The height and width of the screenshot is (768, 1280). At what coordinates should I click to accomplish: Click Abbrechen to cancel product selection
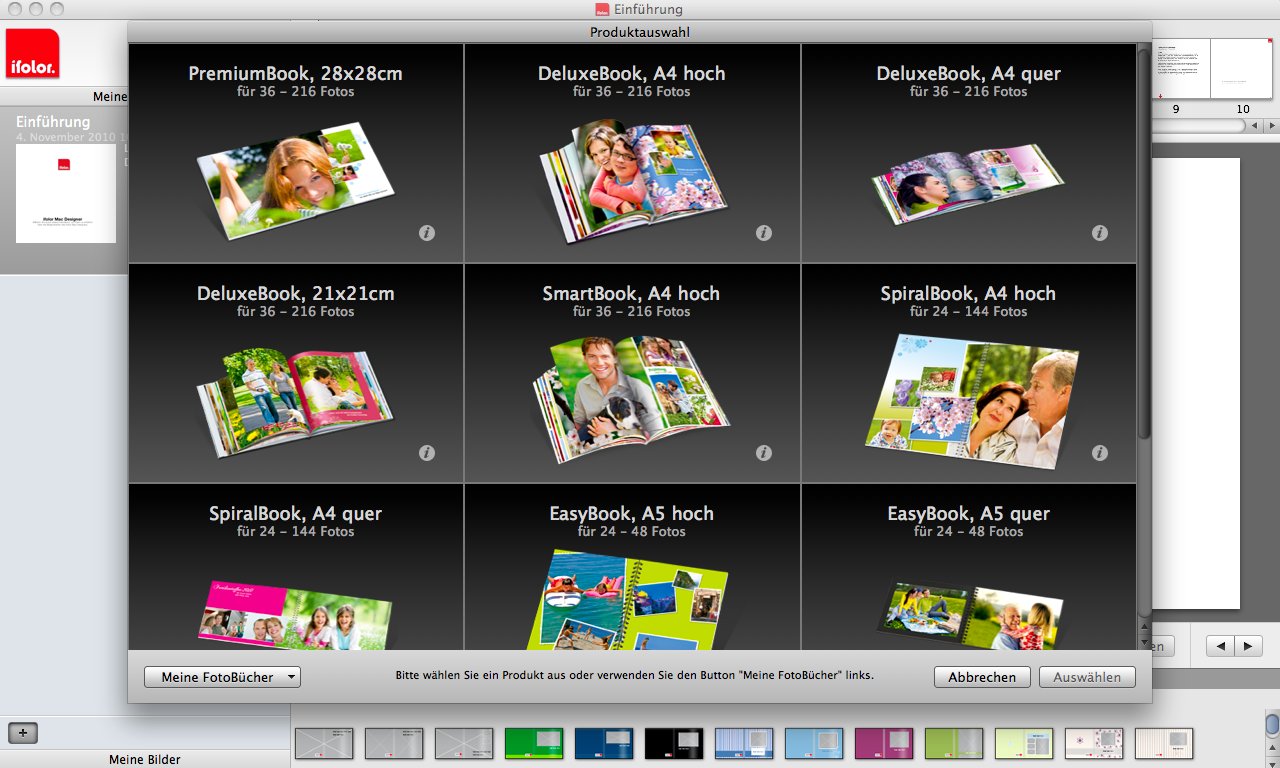coord(982,677)
